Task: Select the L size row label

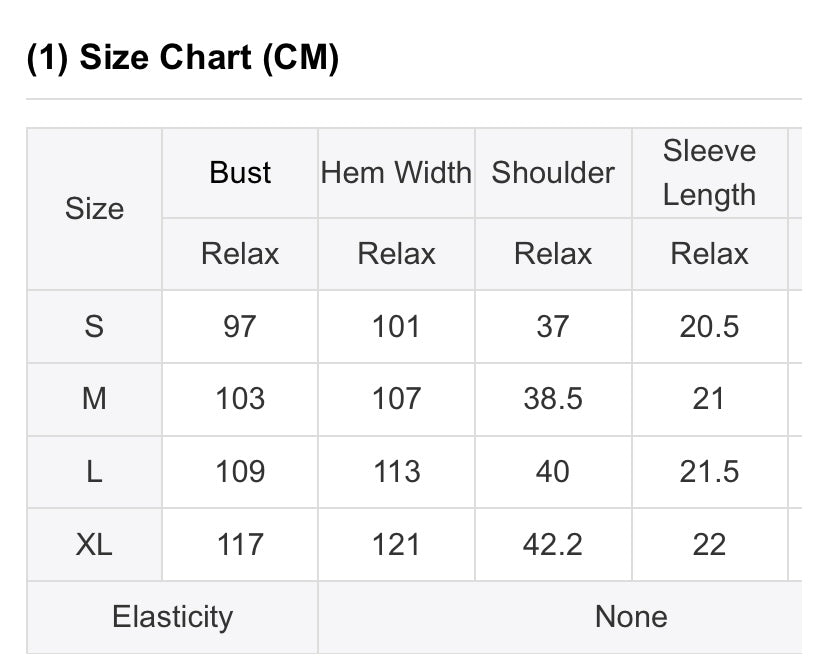Action: point(95,471)
